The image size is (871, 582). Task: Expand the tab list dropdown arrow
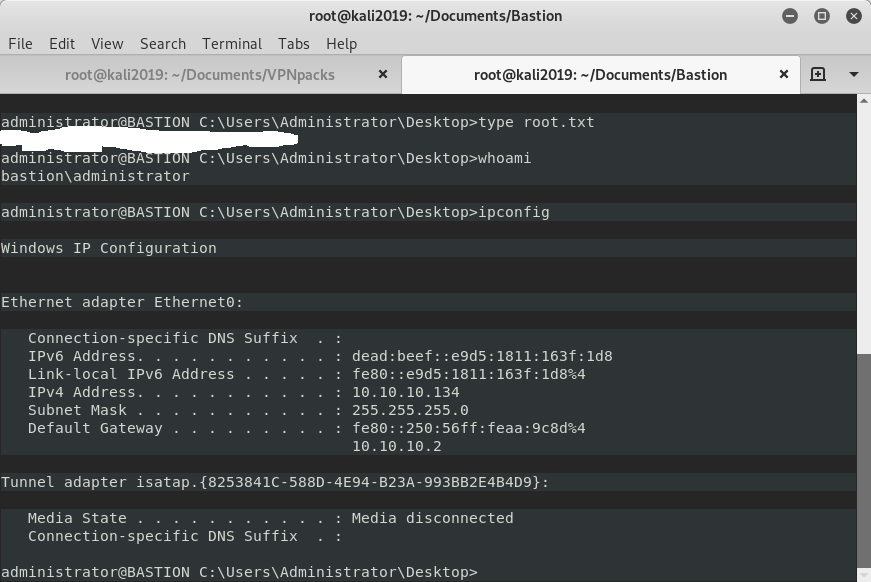854,74
